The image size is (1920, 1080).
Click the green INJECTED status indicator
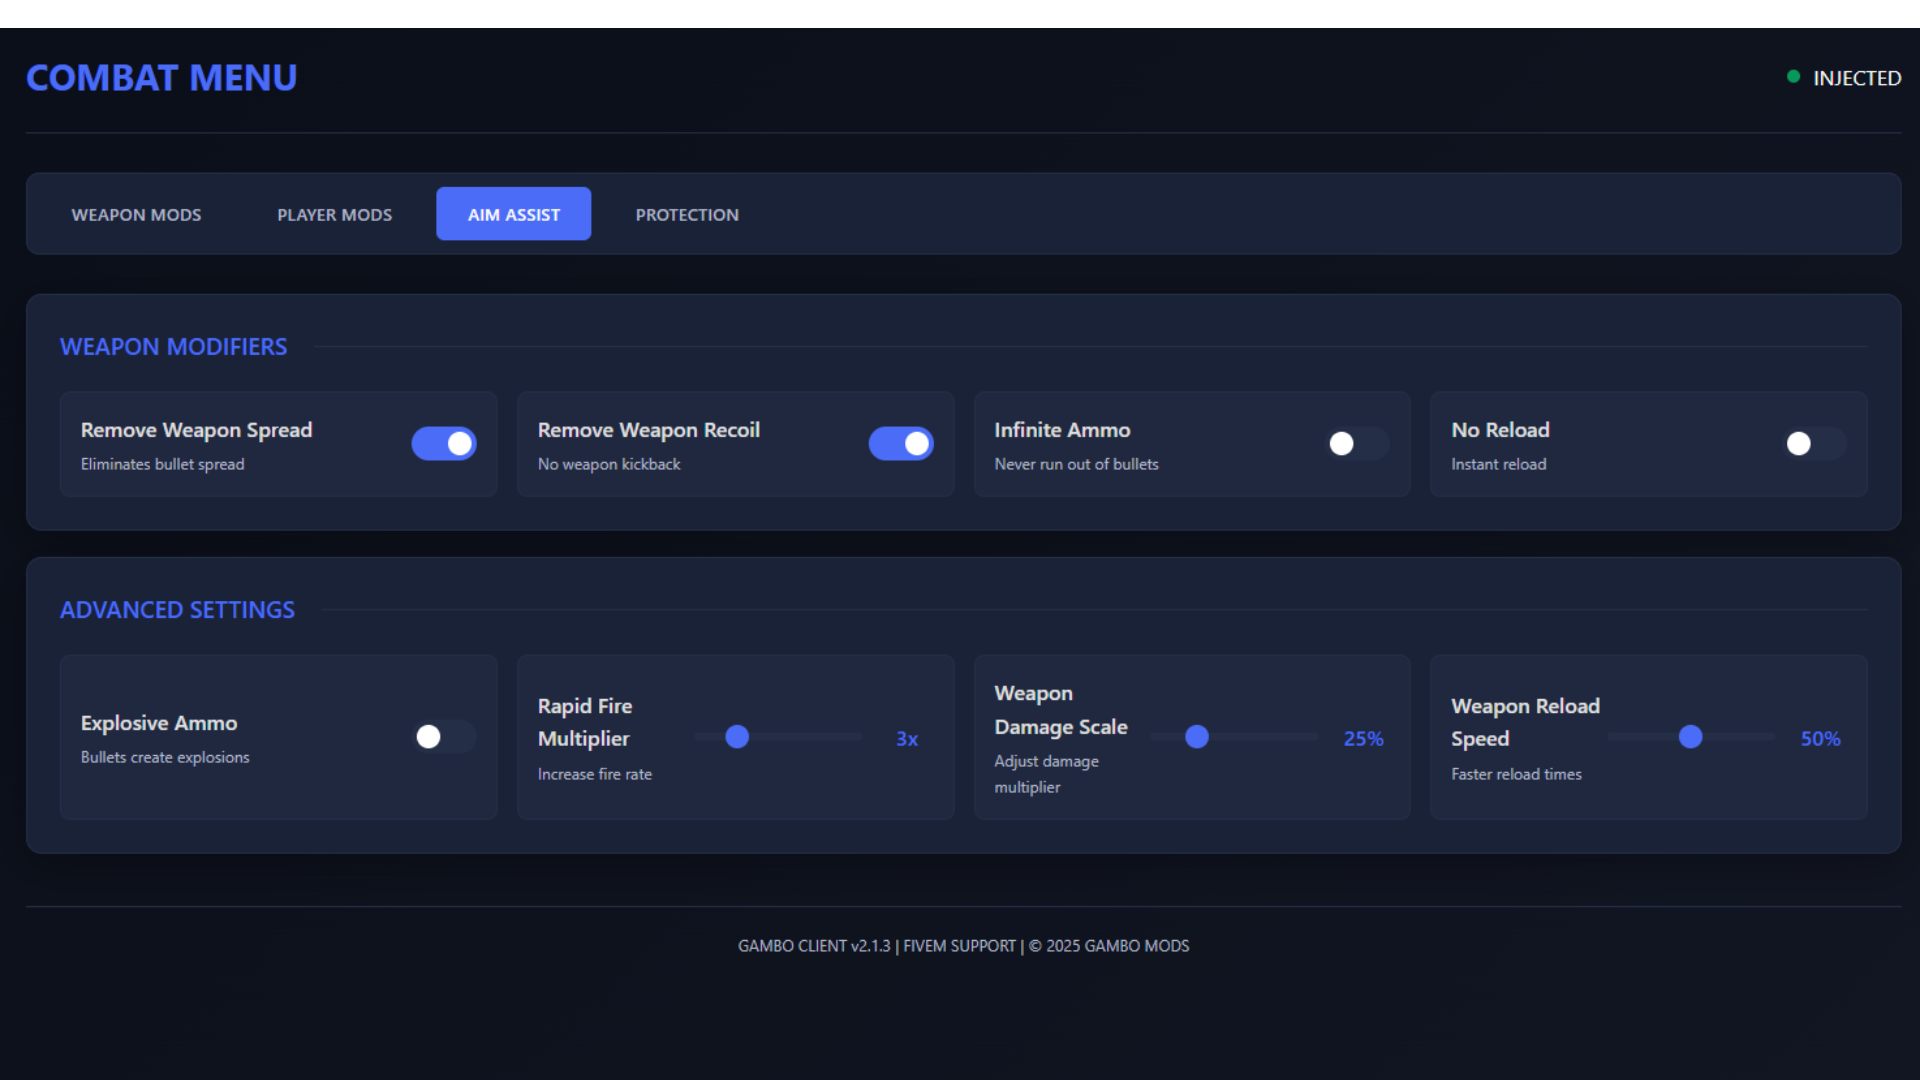pos(1792,76)
